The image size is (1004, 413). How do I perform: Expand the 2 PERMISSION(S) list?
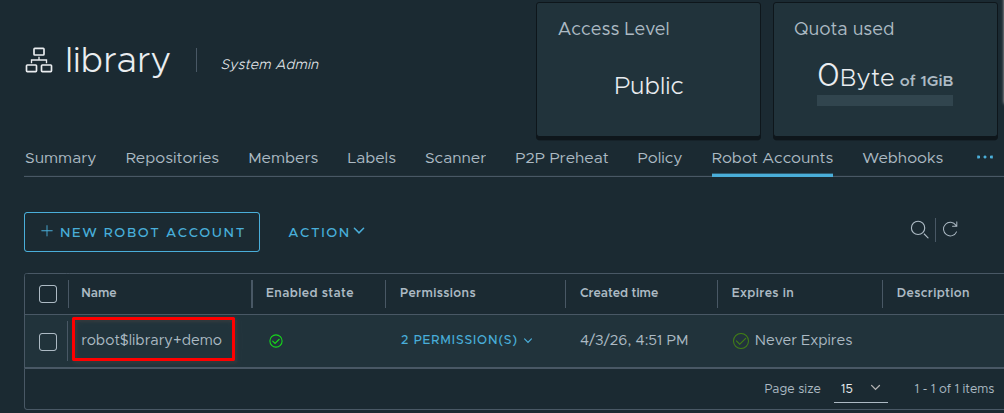point(466,341)
